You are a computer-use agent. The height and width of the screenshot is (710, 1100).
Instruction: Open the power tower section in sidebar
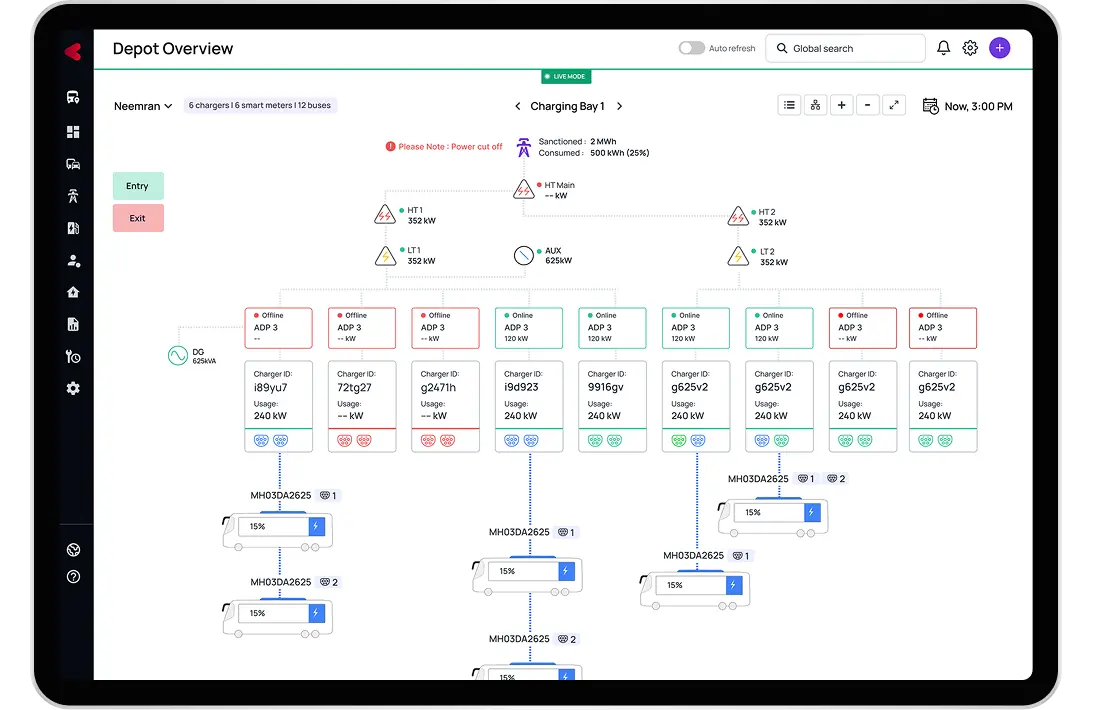(73, 196)
